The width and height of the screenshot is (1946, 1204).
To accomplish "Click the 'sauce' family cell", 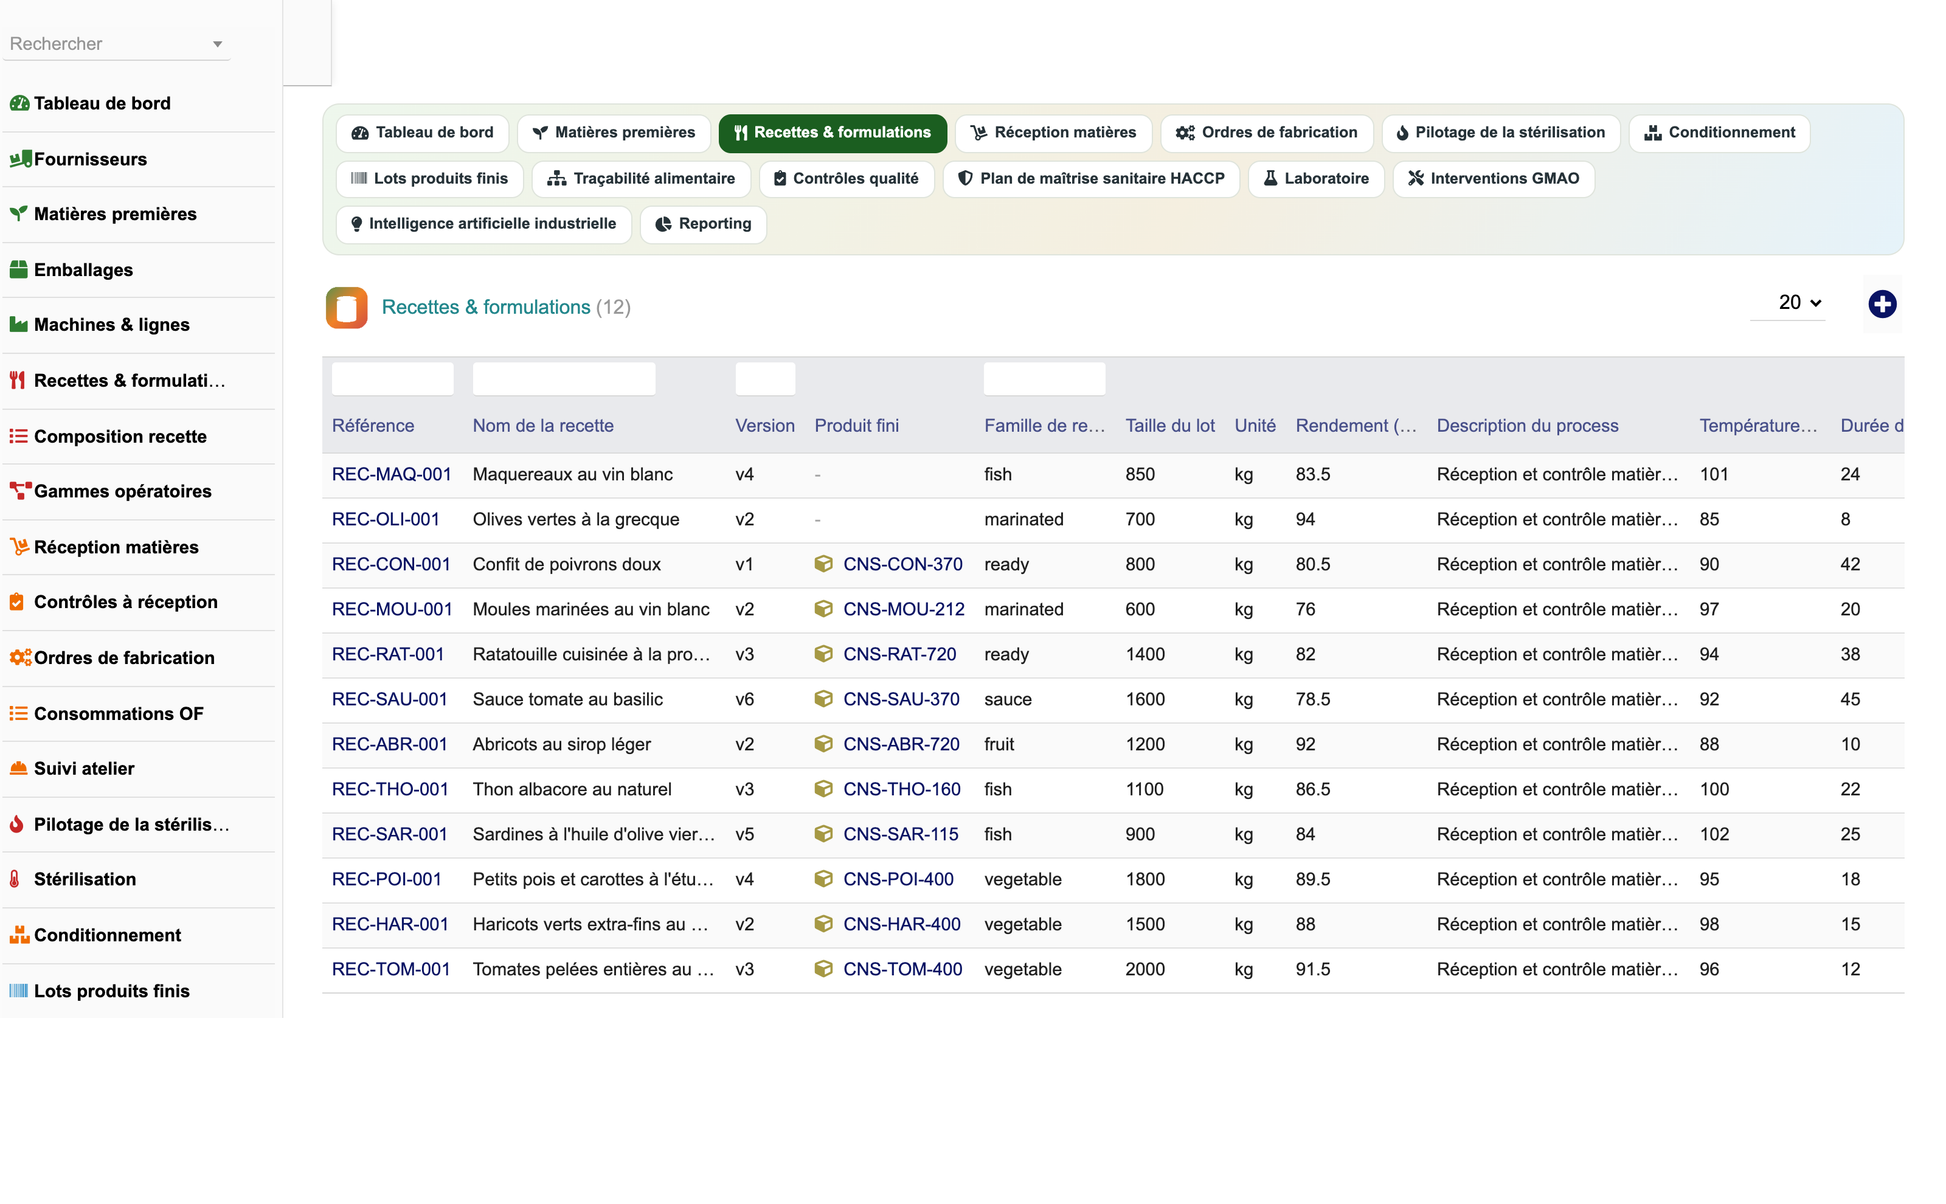I will point(1008,699).
